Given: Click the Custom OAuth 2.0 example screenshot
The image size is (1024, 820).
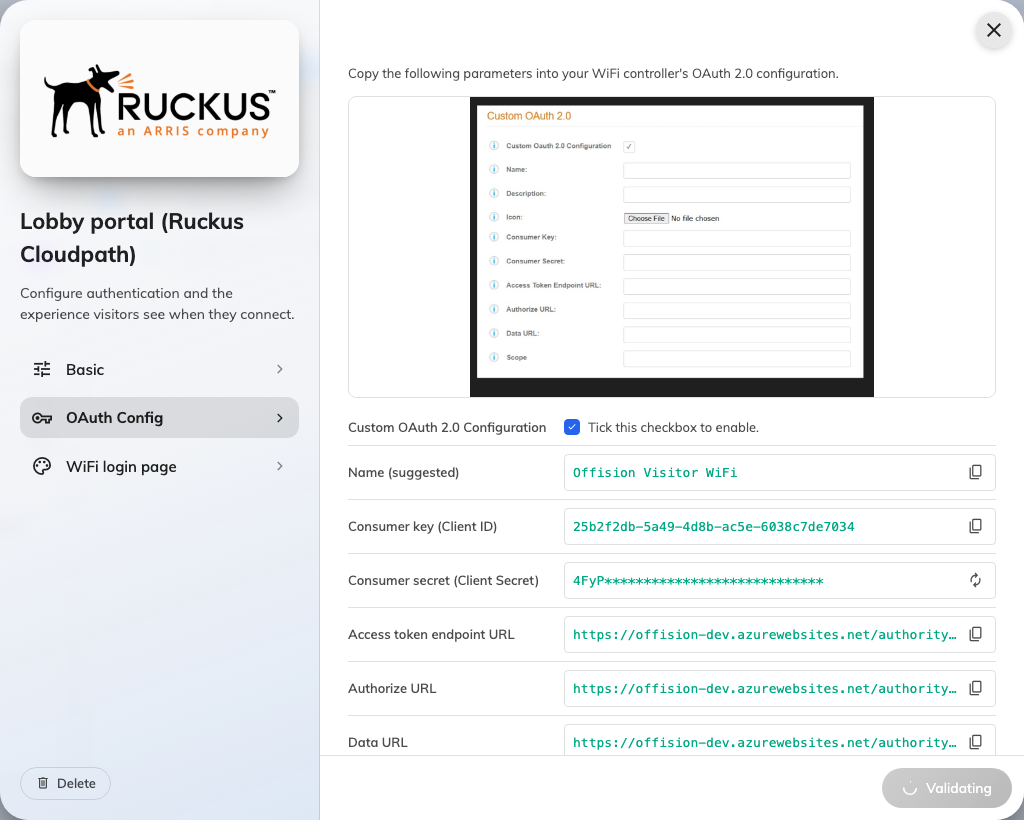Looking at the screenshot, I should (671, 247).
